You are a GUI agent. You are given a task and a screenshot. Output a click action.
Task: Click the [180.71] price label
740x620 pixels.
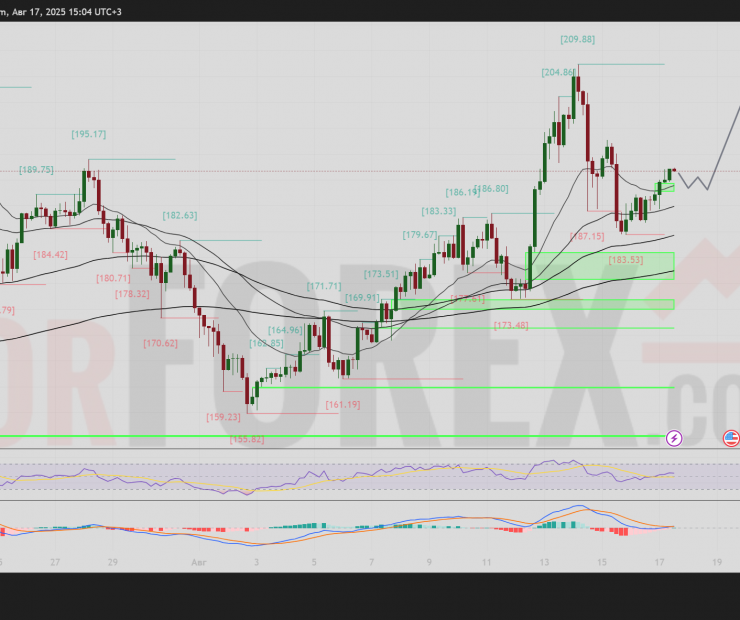[x=113, y=278]
